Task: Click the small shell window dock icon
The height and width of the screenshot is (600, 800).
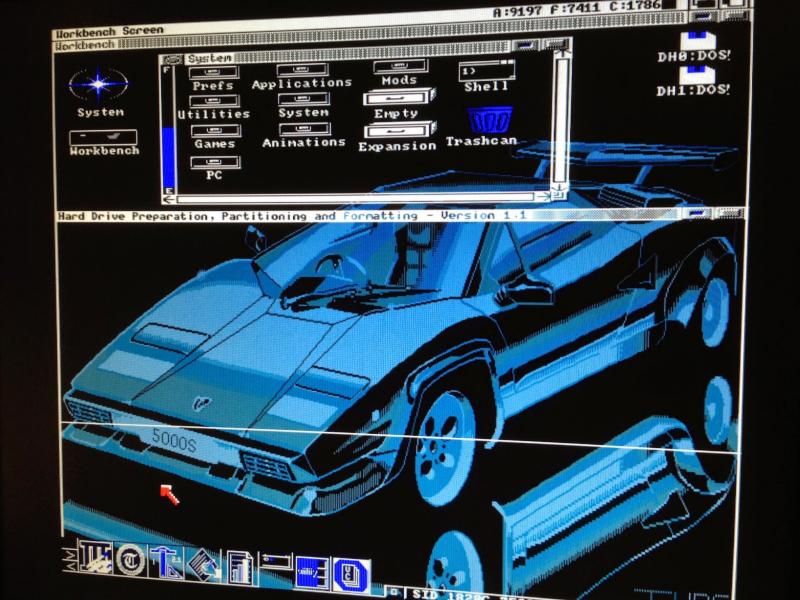Action: (x=275, y=562)
